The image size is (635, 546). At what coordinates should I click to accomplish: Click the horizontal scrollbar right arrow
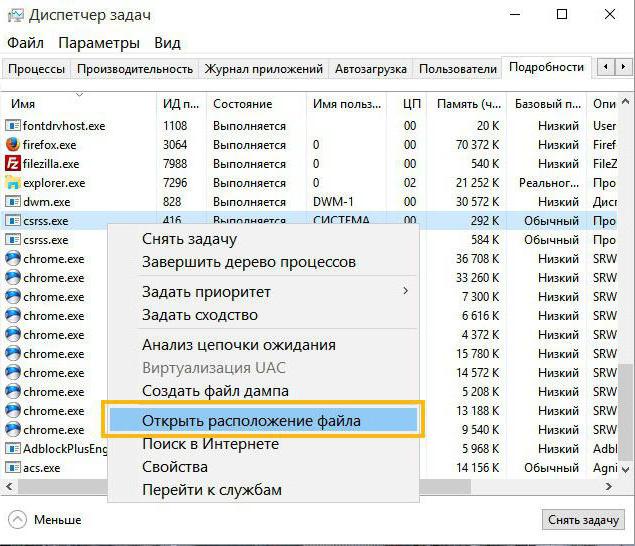(x=609, y=486)
